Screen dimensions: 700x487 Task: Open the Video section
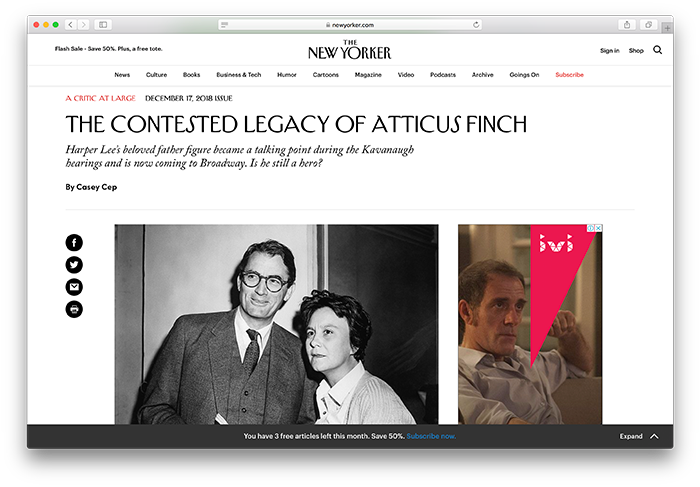pyautogui.click(x=406, y=75)
